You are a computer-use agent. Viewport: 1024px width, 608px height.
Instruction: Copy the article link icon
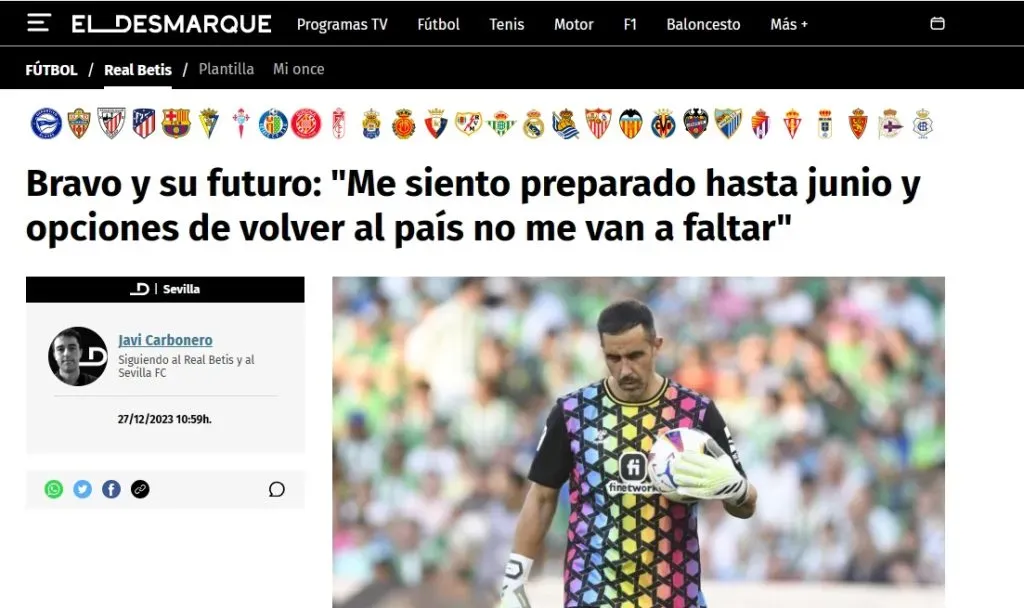[x=140, y=489]
